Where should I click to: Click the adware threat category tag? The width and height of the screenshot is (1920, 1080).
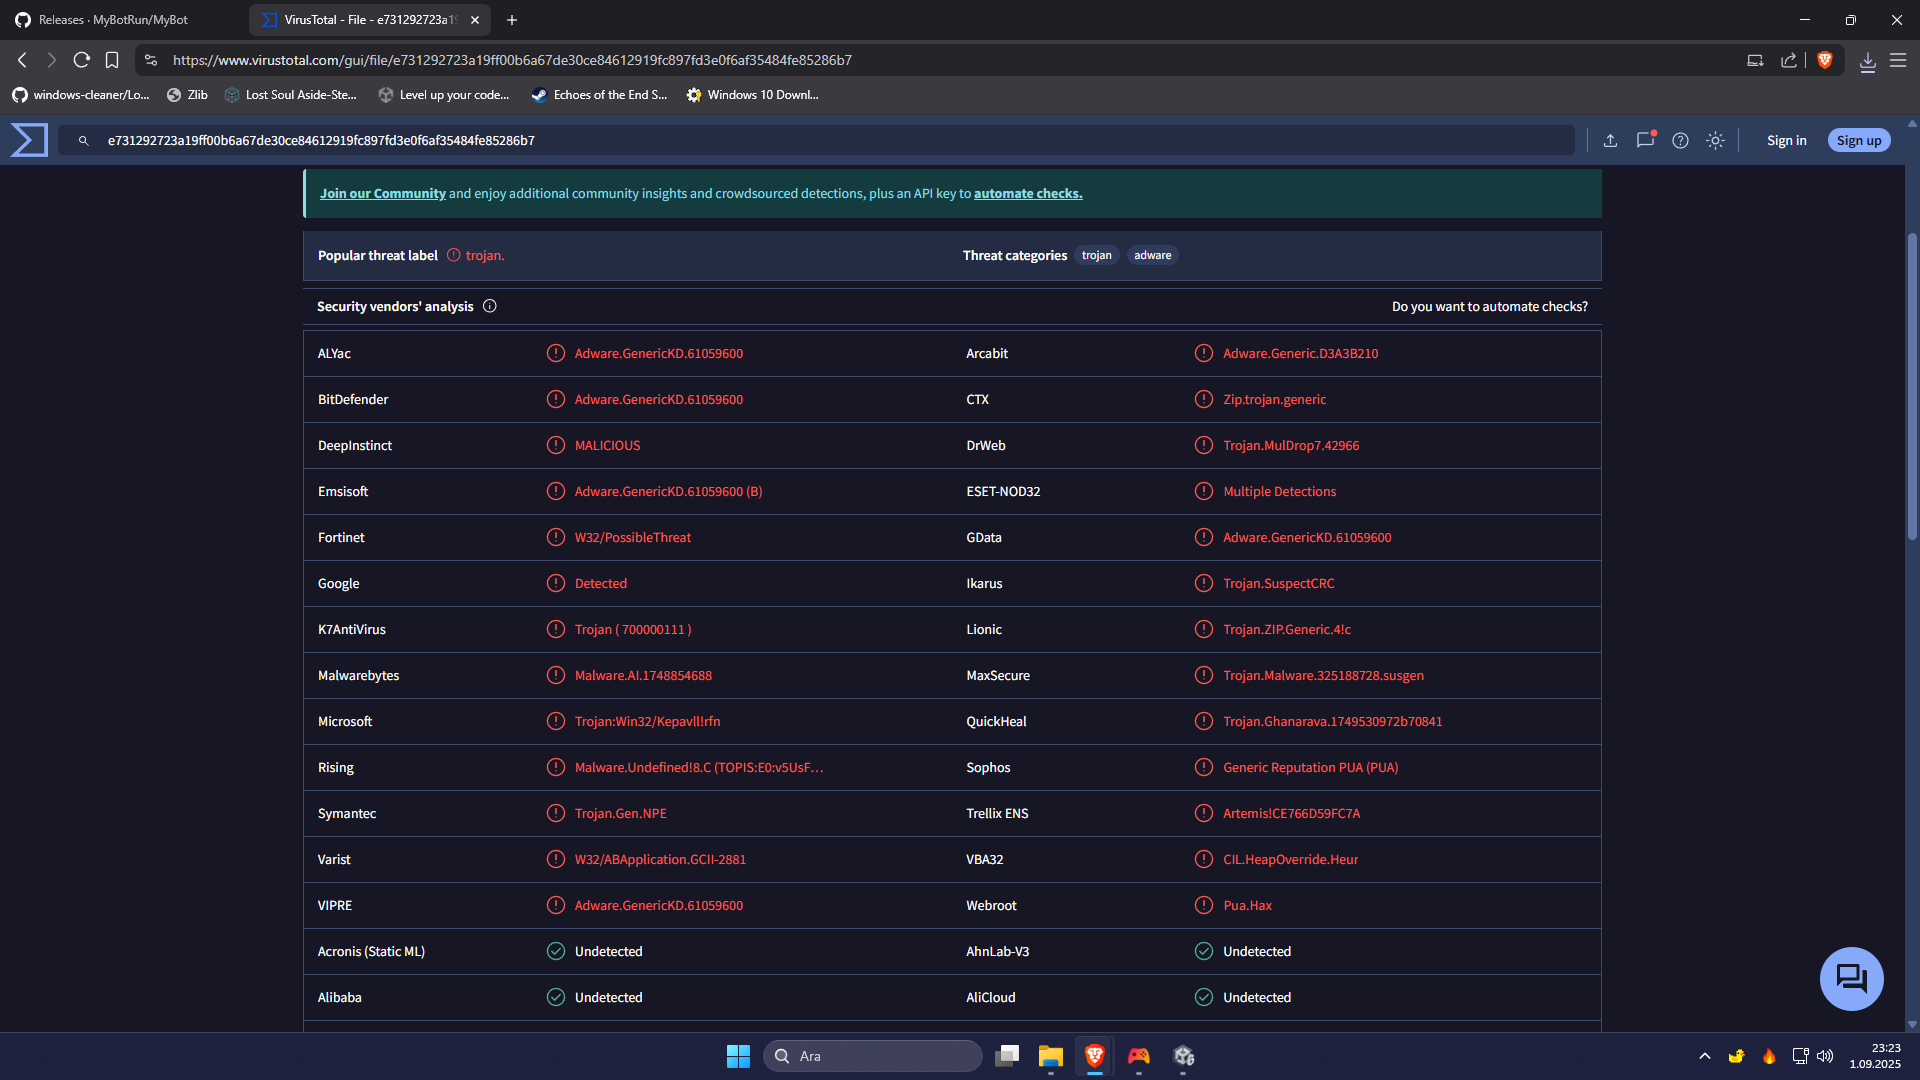pos(1152,256)
